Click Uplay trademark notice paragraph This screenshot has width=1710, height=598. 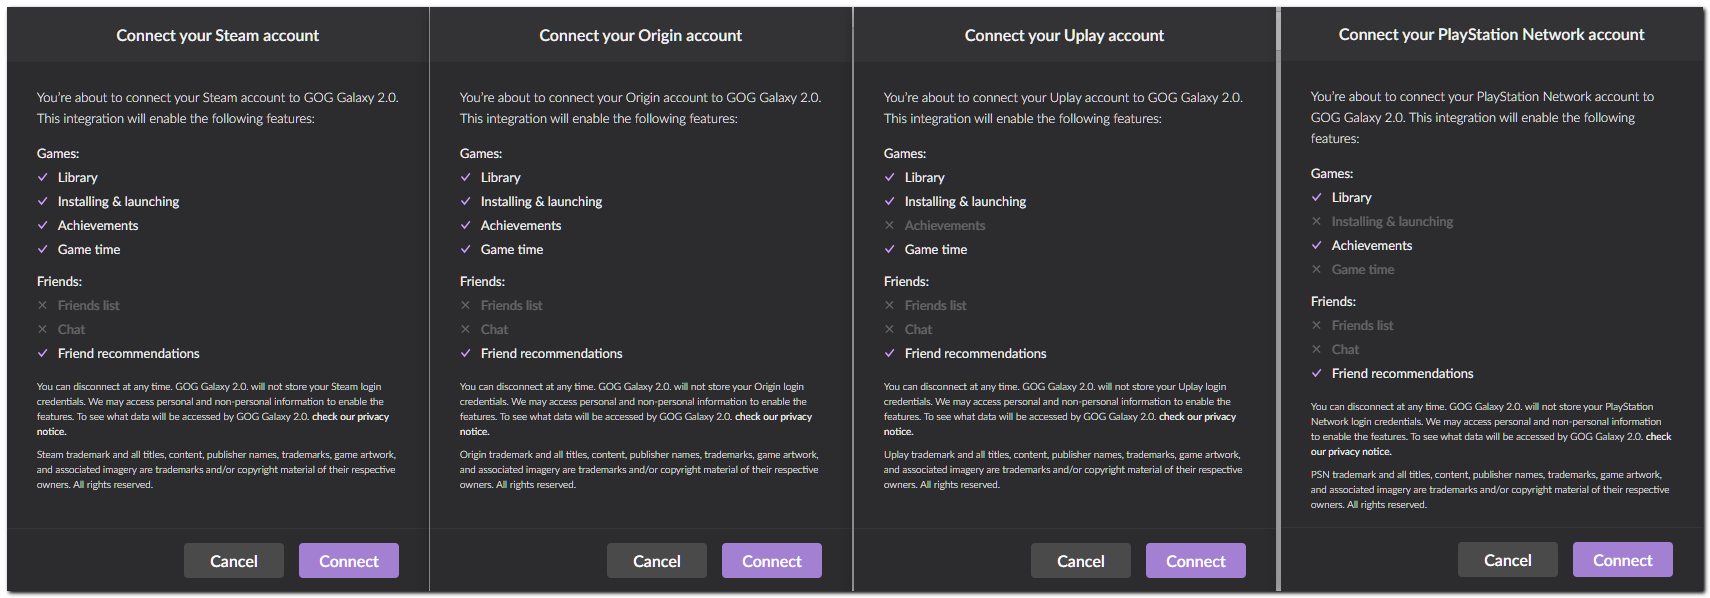point(1063,469)
